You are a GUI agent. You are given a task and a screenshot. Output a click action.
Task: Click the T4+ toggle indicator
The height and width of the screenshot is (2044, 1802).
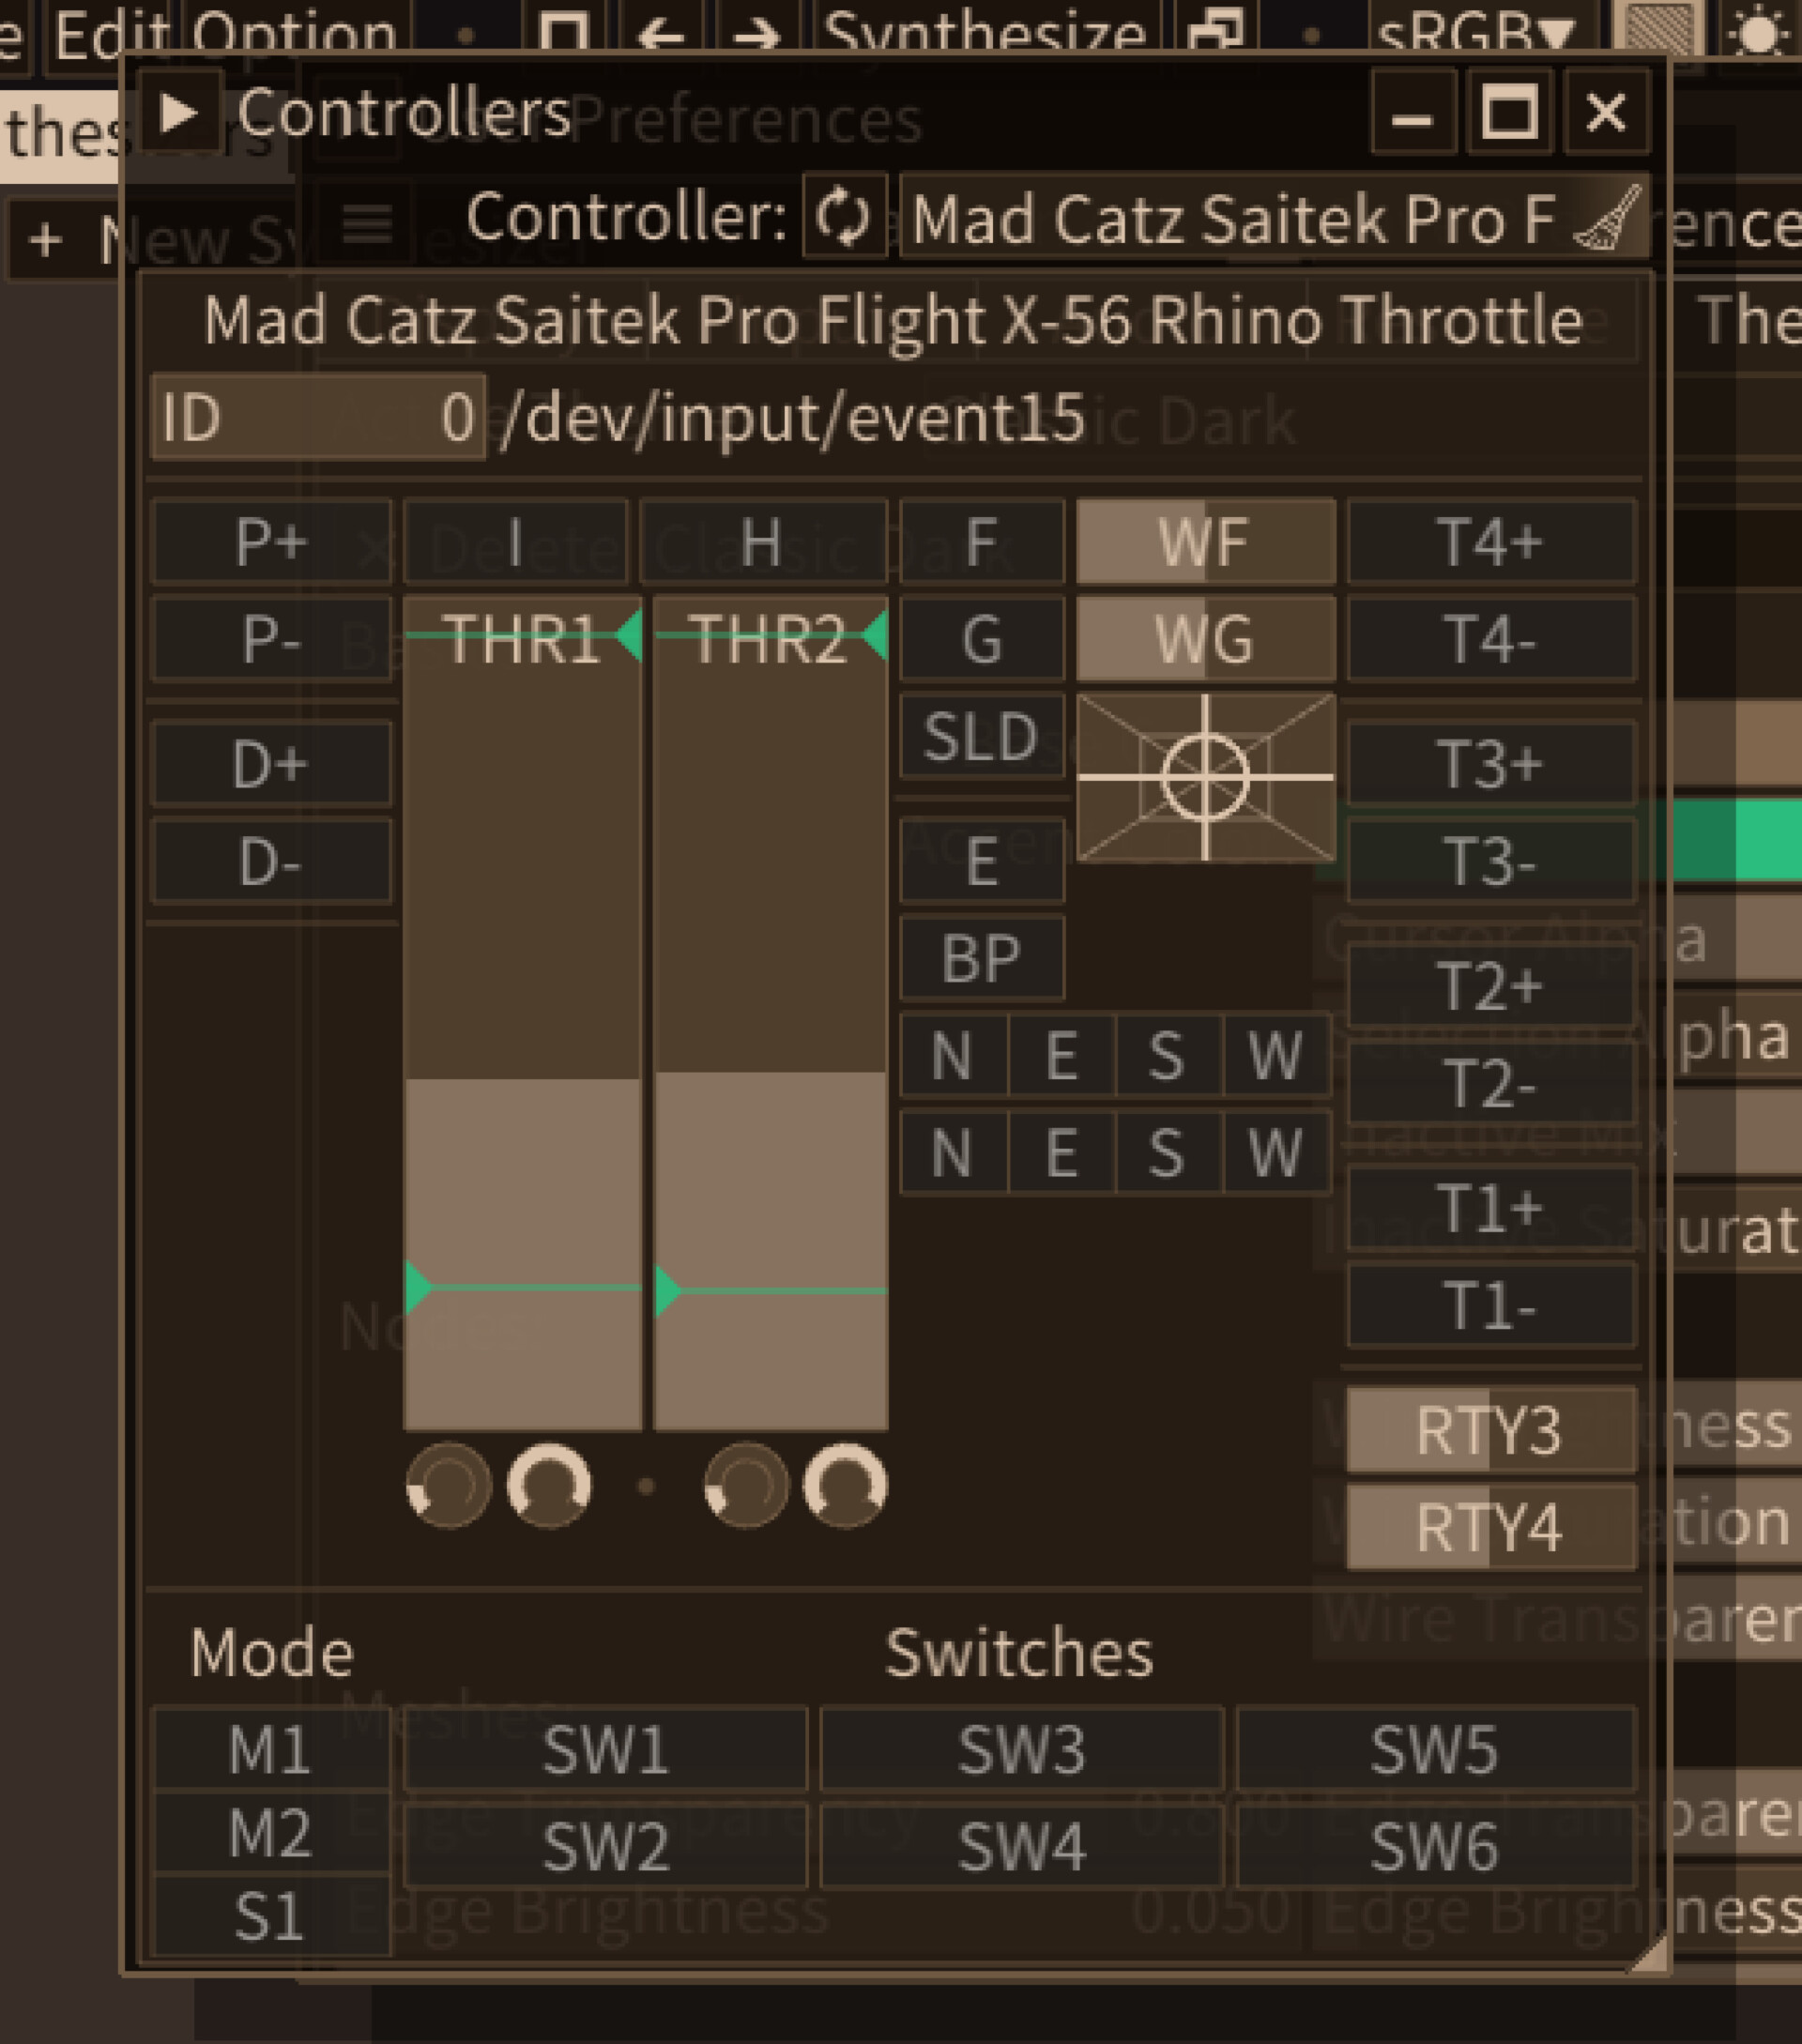pos(1491,541)
